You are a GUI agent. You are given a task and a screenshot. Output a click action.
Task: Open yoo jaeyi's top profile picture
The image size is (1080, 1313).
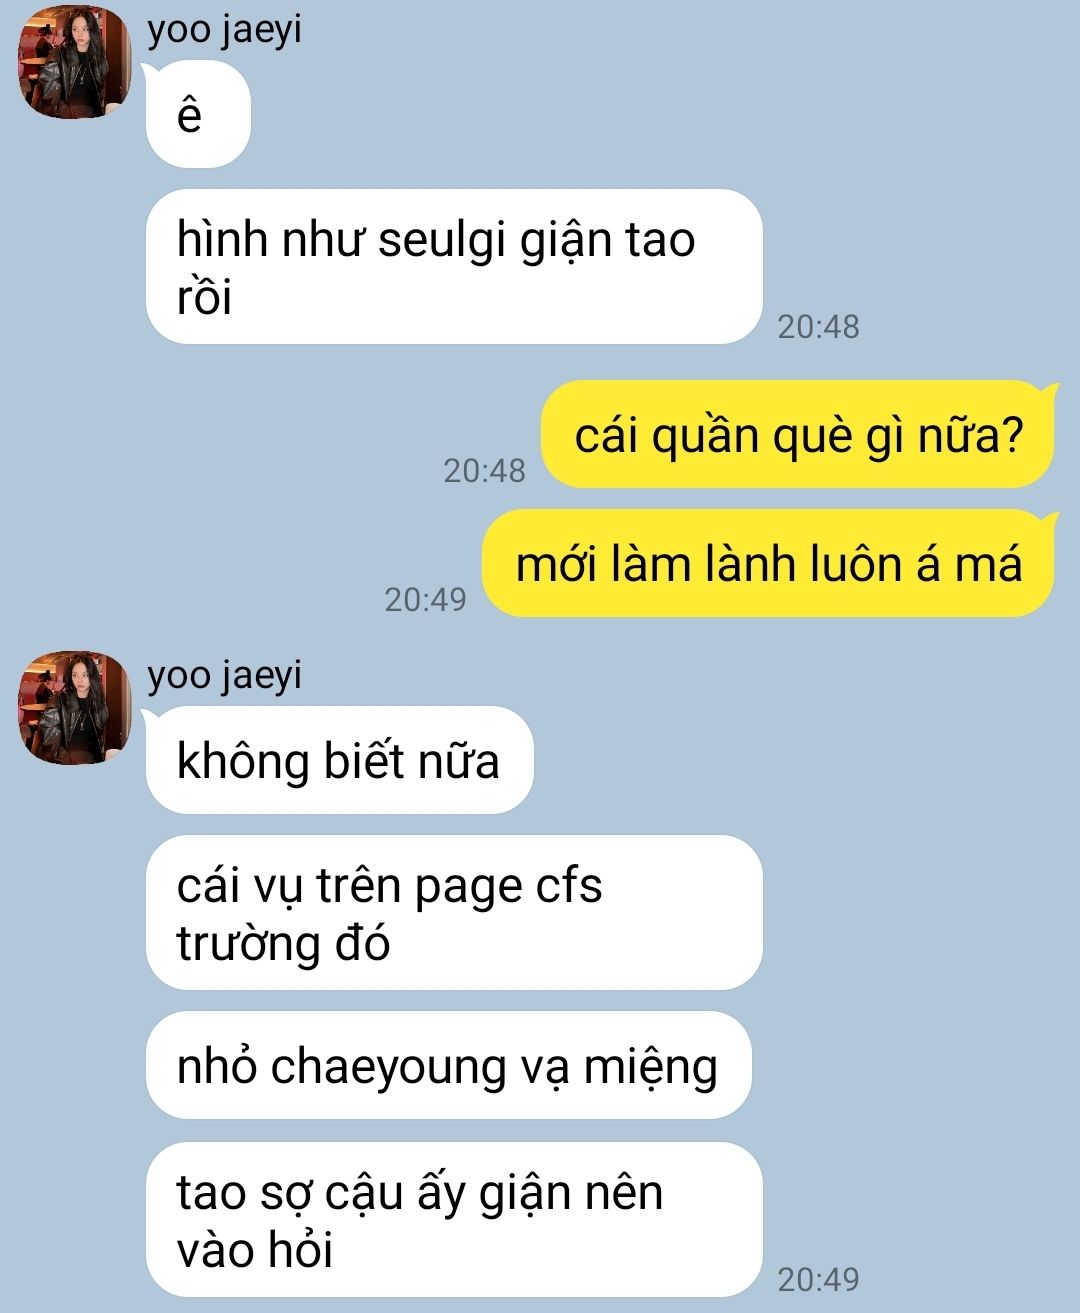(76, 60)
